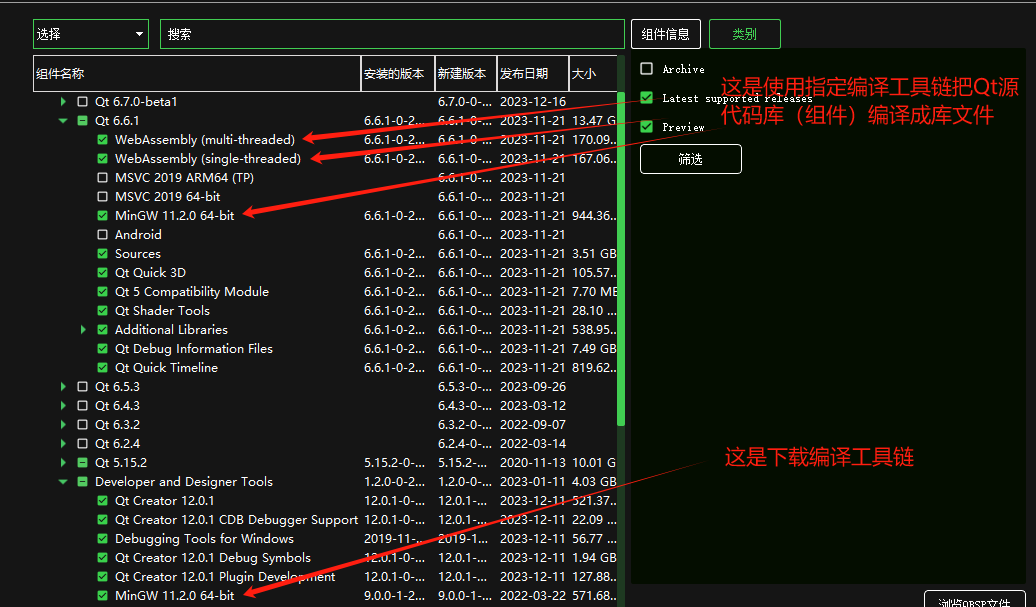Check the Qt 6.3.2 checkbox
Viewport: 1036px width, 607px height.
click(83, 425)
